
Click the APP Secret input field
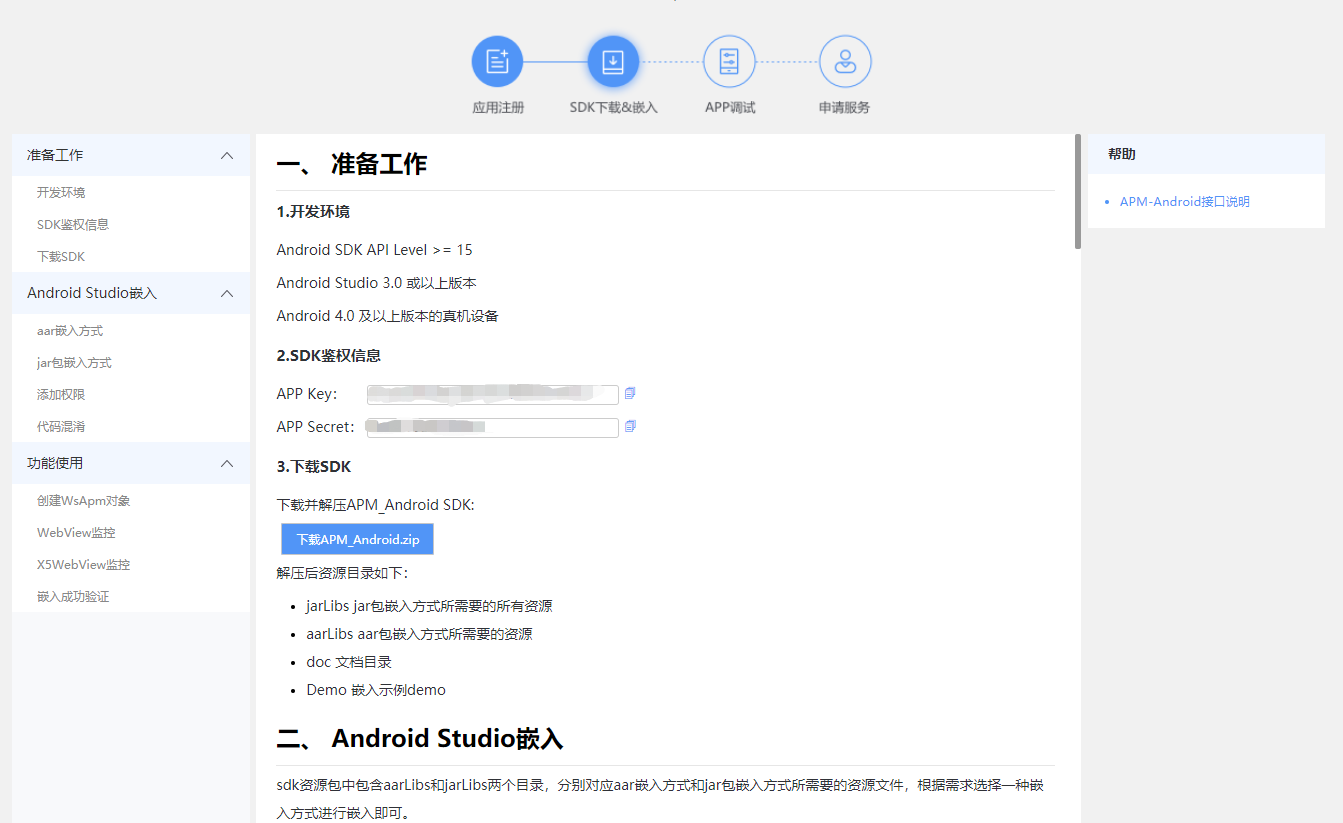click(x=492, y=427)
